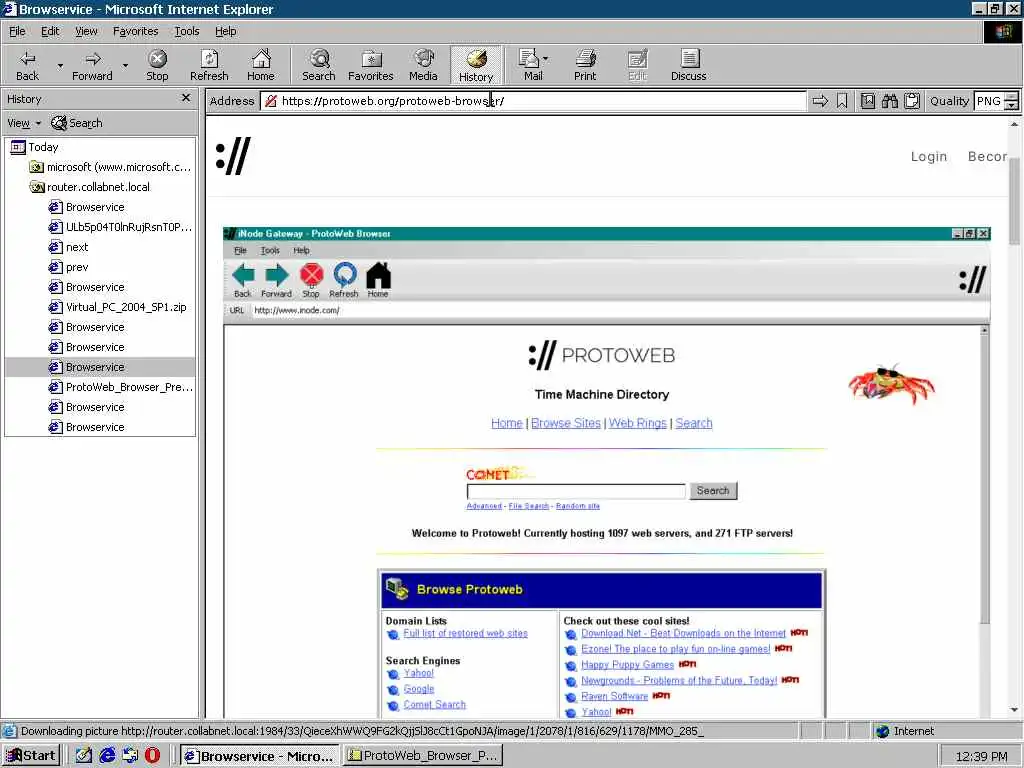
Task: Click the address bar URL field
Action: [x=536, y=101]
